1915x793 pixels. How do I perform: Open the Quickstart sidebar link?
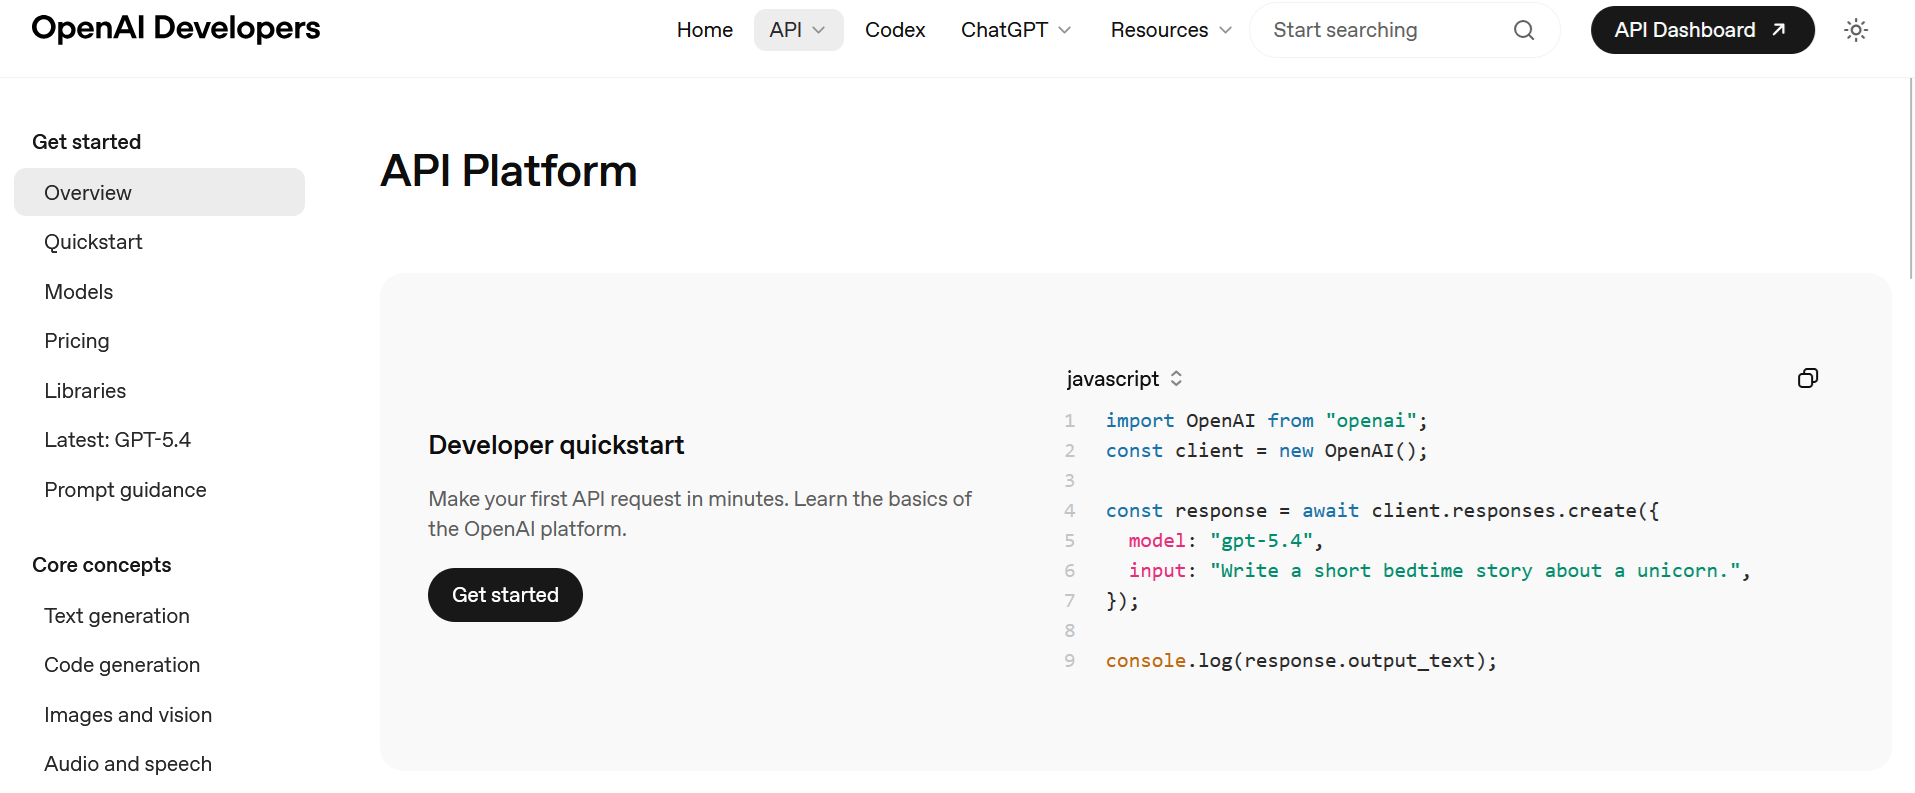(93, 242)
